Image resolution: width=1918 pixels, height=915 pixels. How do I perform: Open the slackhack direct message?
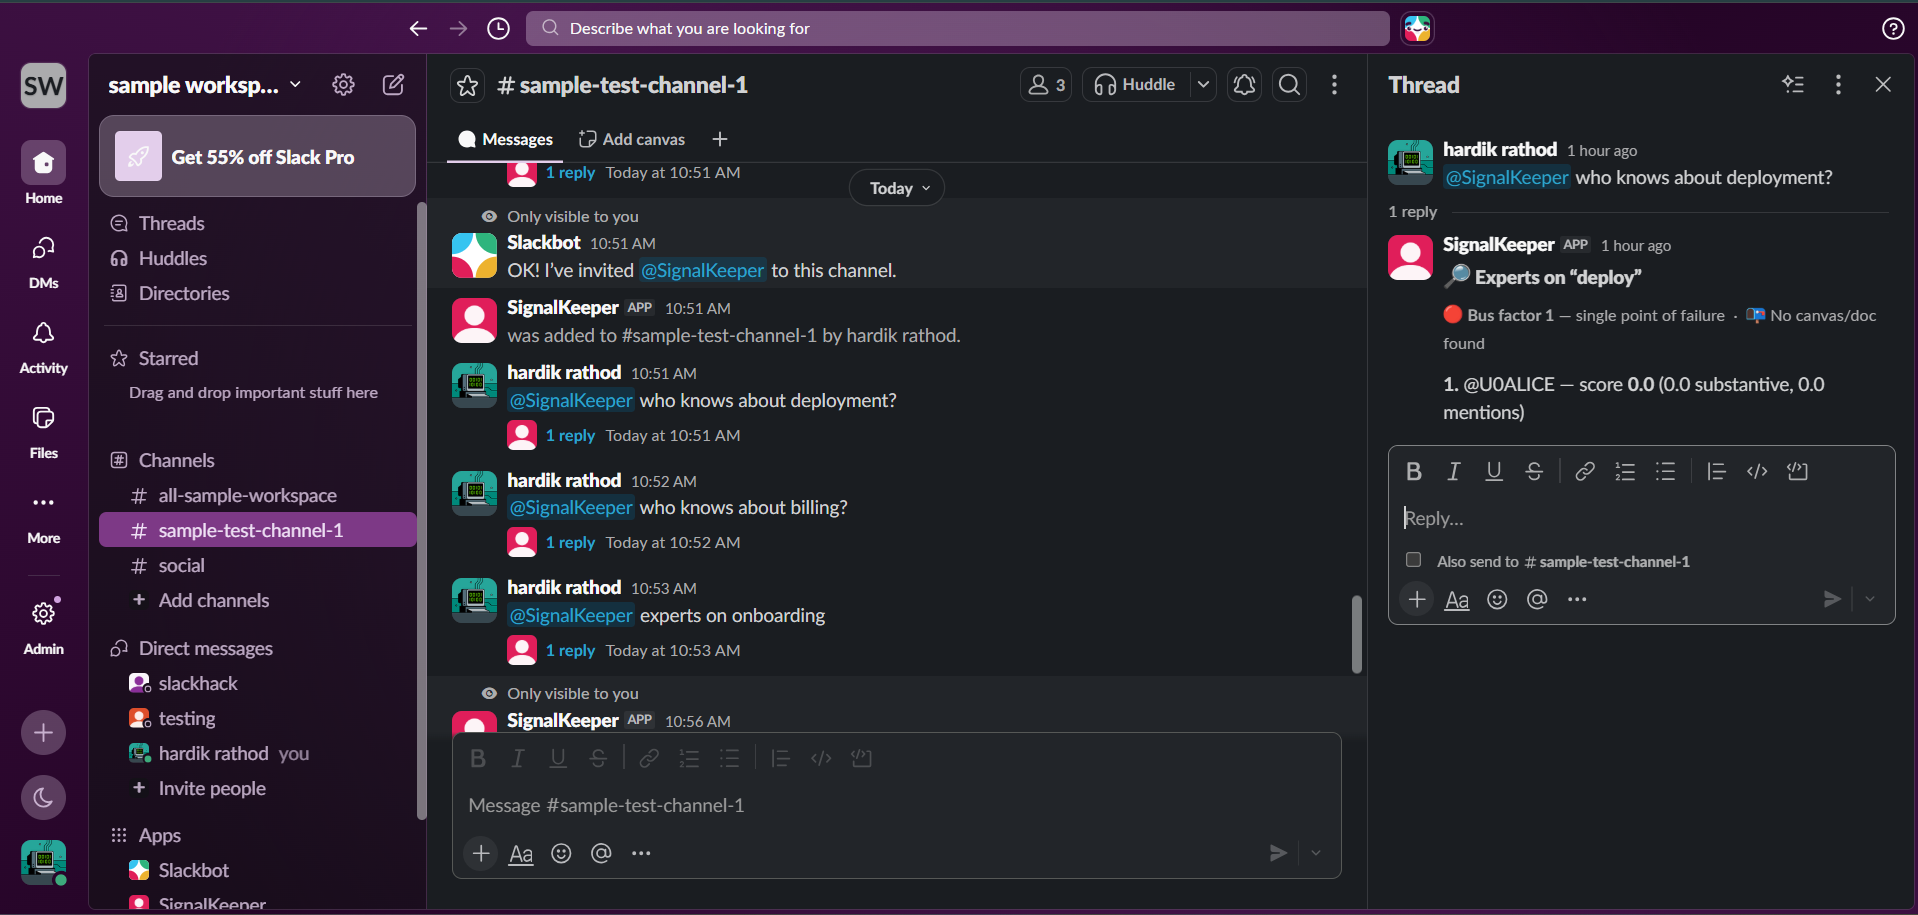(x=258, y=683)
